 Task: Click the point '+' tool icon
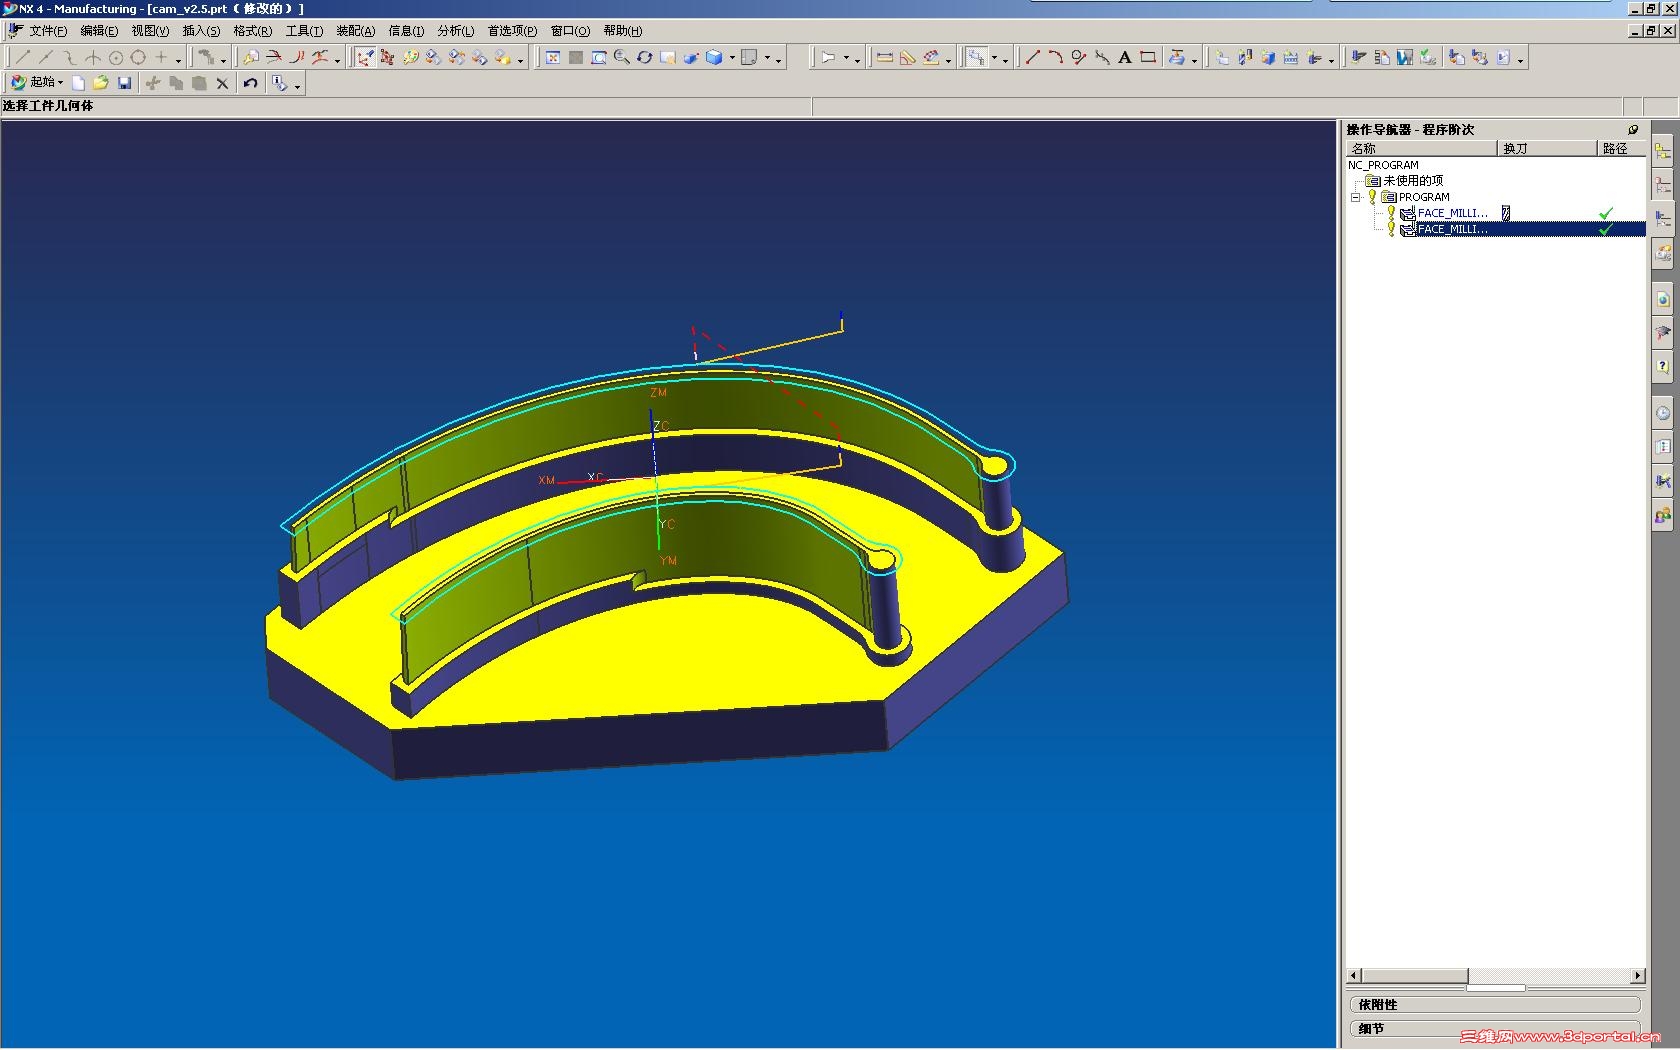pyautogui.click(x=161, y=58)
